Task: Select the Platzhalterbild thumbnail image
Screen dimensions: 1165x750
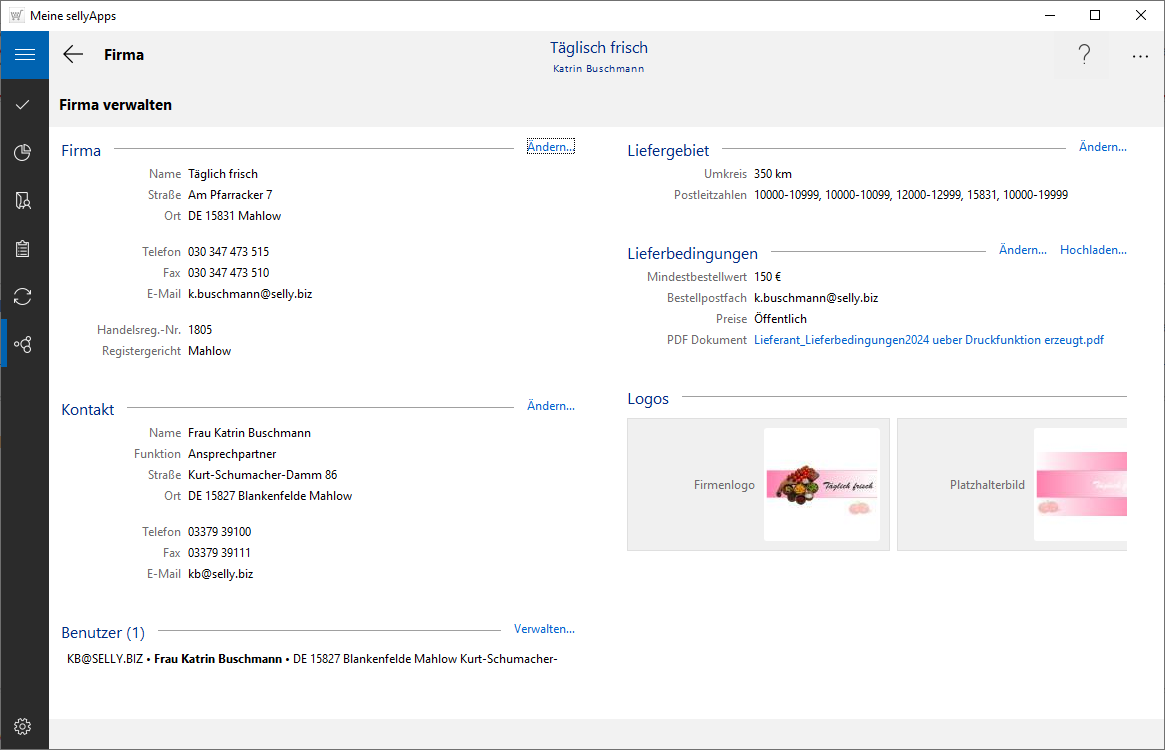Action: coord(1080,485)
